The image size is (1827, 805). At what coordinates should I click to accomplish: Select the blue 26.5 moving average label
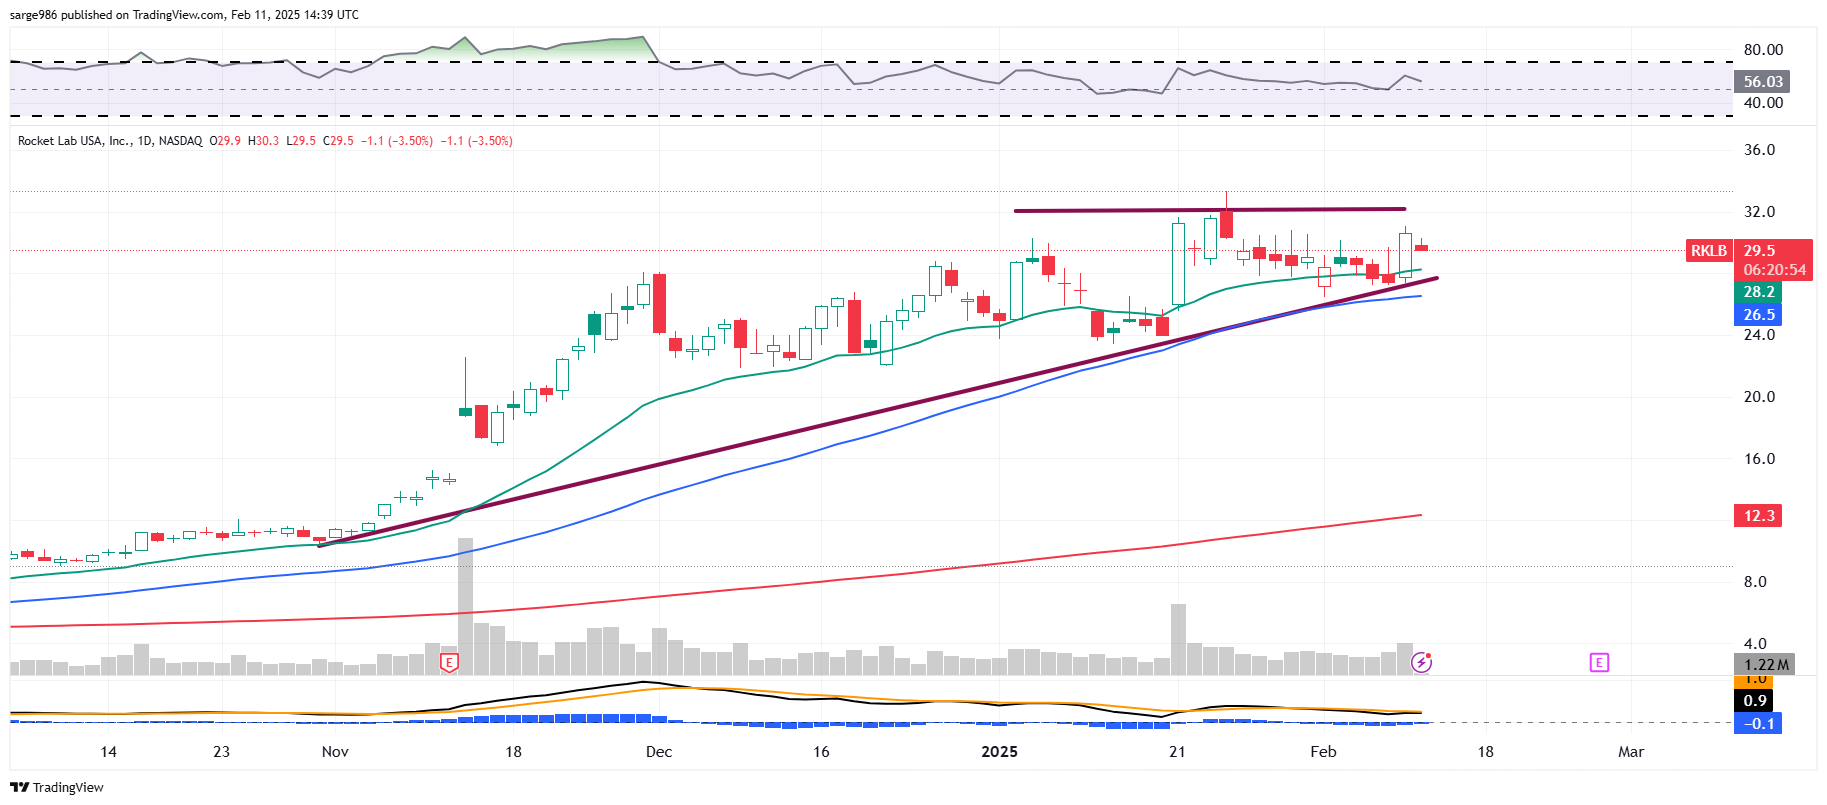(1758, 315)
